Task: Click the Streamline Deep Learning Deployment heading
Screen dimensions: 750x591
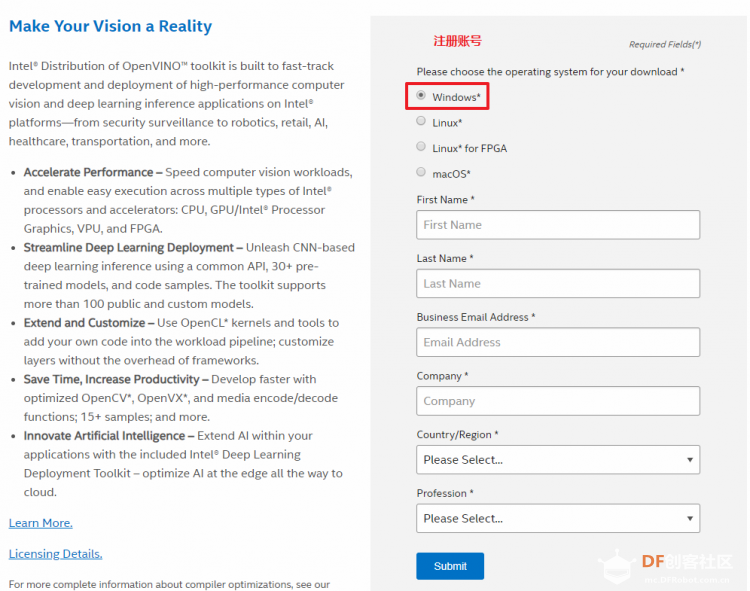Action: pos(129,248)
